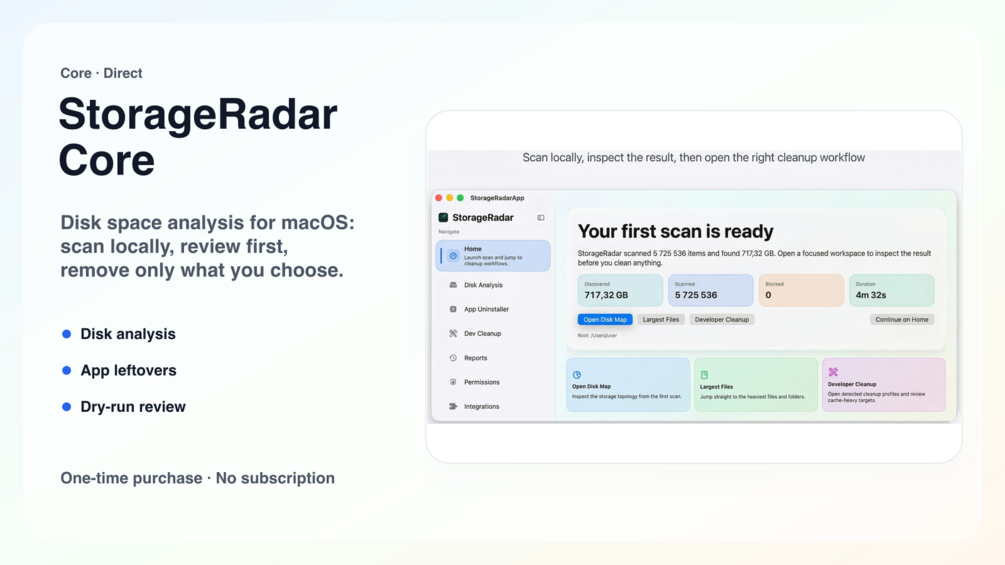Click the Home sidebar icon
Viewport: 1005px width, 565px height.
pos(453,256)
